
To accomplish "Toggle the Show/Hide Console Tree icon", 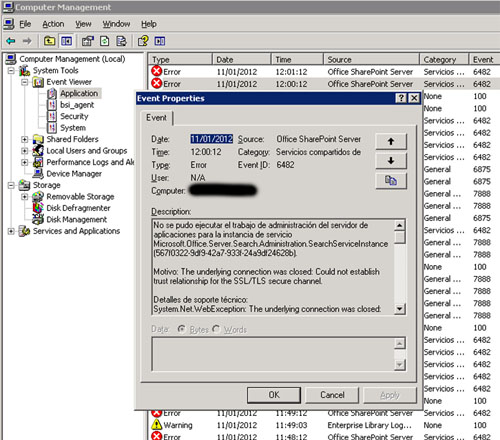I will pyautogui.click(x=66, y=41).
